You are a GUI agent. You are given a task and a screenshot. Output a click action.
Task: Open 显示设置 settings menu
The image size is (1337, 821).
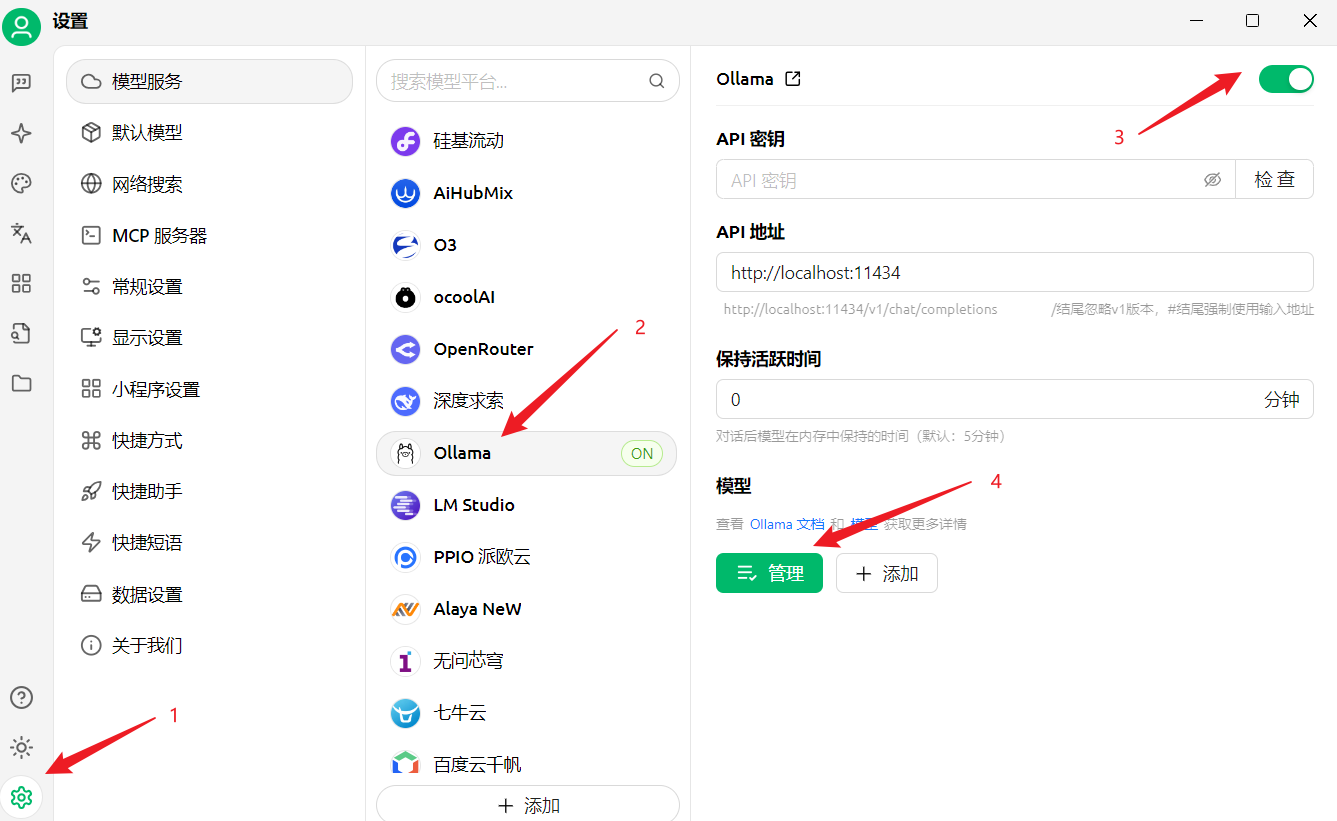(x=210, y=338)
